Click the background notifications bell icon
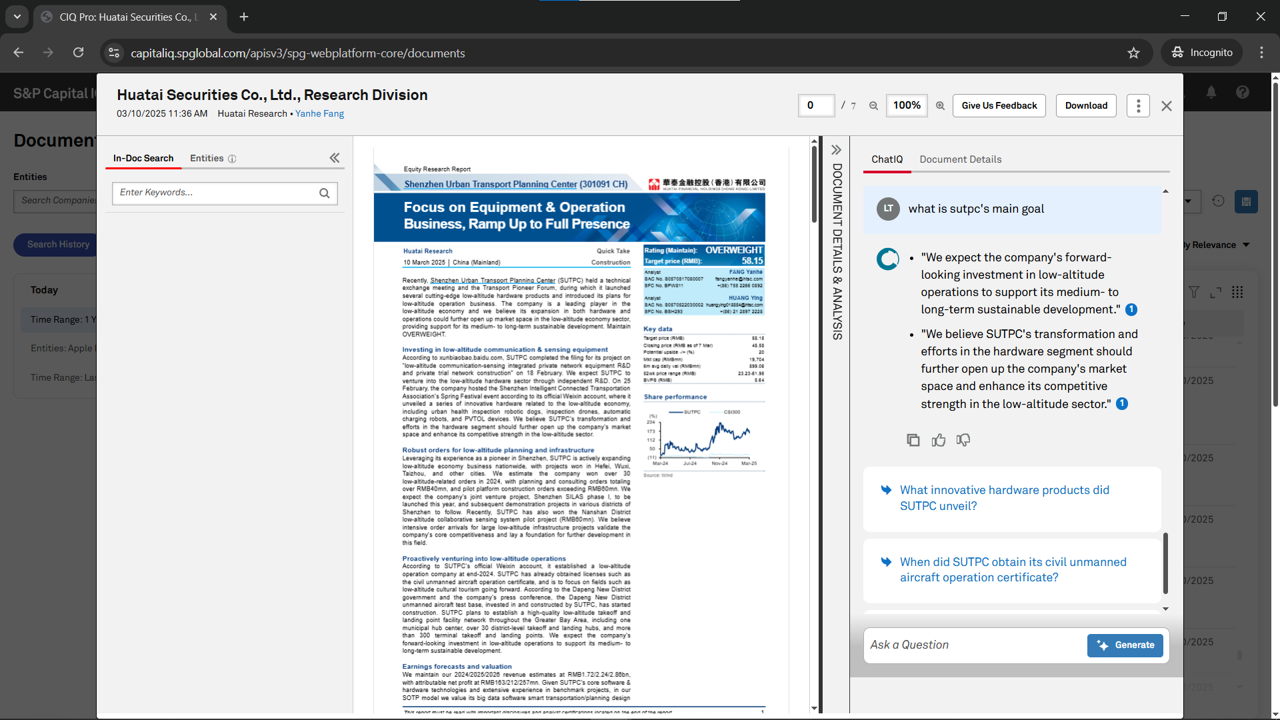The image size is (1280, 720). click(1211, 92)
